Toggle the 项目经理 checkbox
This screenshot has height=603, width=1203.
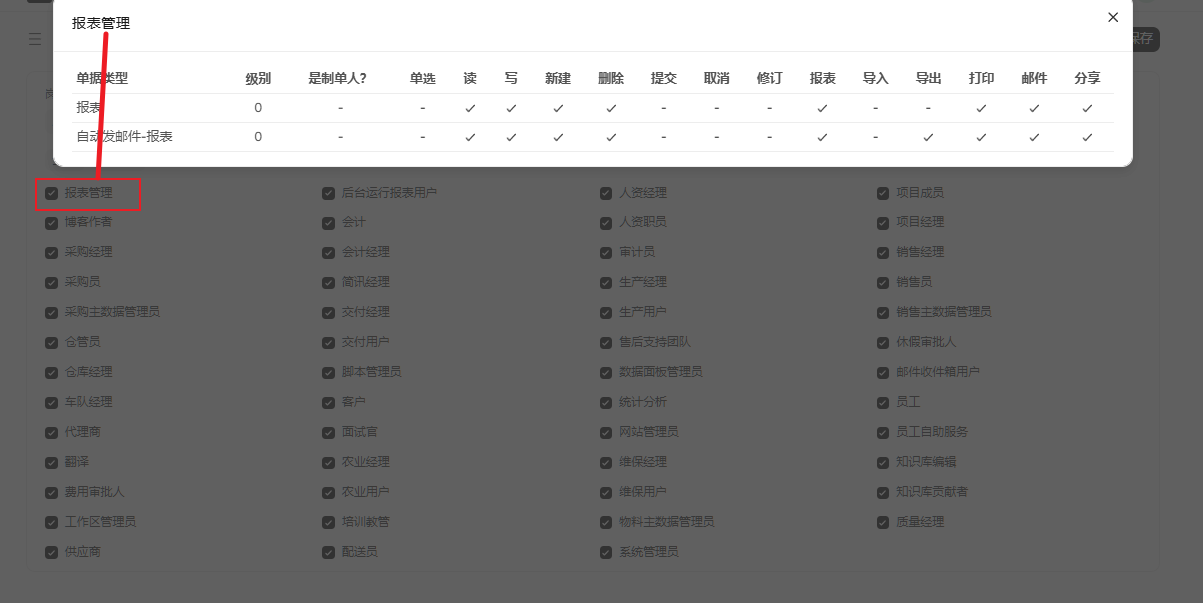click(x=883, y=222)
